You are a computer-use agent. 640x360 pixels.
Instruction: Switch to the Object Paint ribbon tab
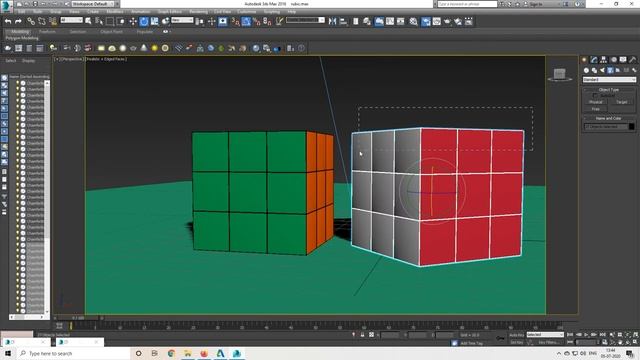click(x=111, y=32)
